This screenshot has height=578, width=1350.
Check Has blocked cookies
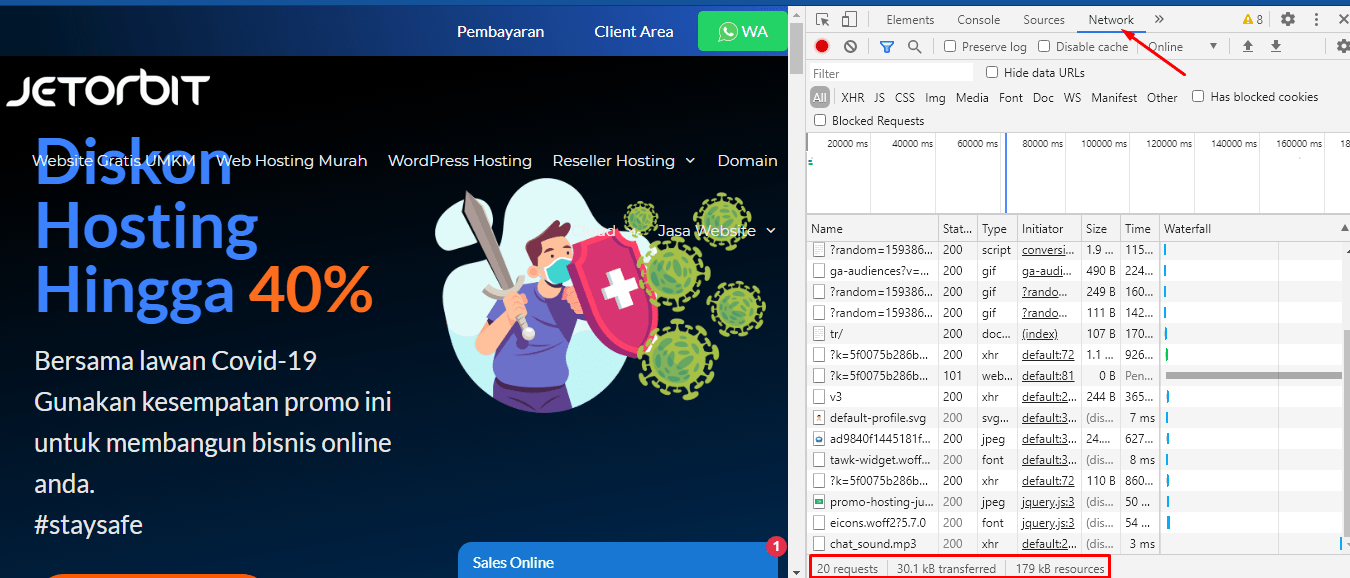click(x=1198, y=96)
